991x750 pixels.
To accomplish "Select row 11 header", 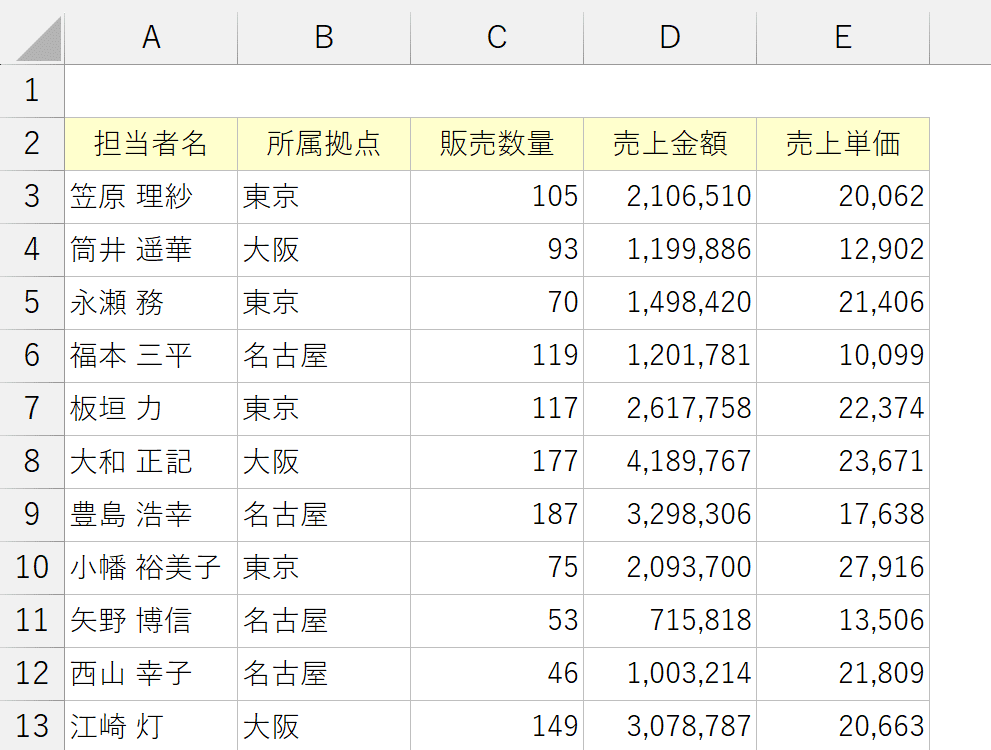I will click(32, 620).
